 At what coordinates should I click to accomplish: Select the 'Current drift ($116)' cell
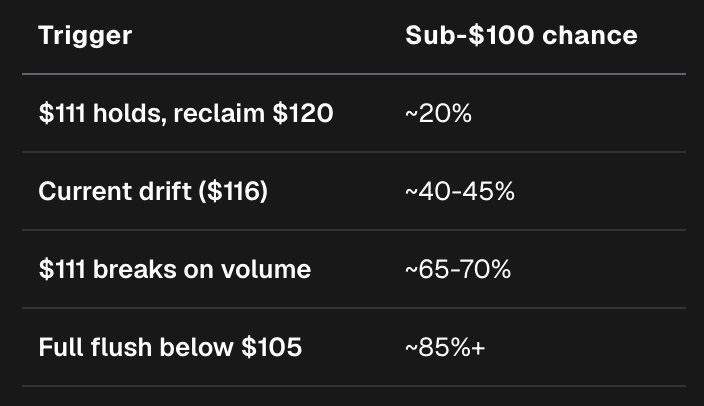pos(153,191)
